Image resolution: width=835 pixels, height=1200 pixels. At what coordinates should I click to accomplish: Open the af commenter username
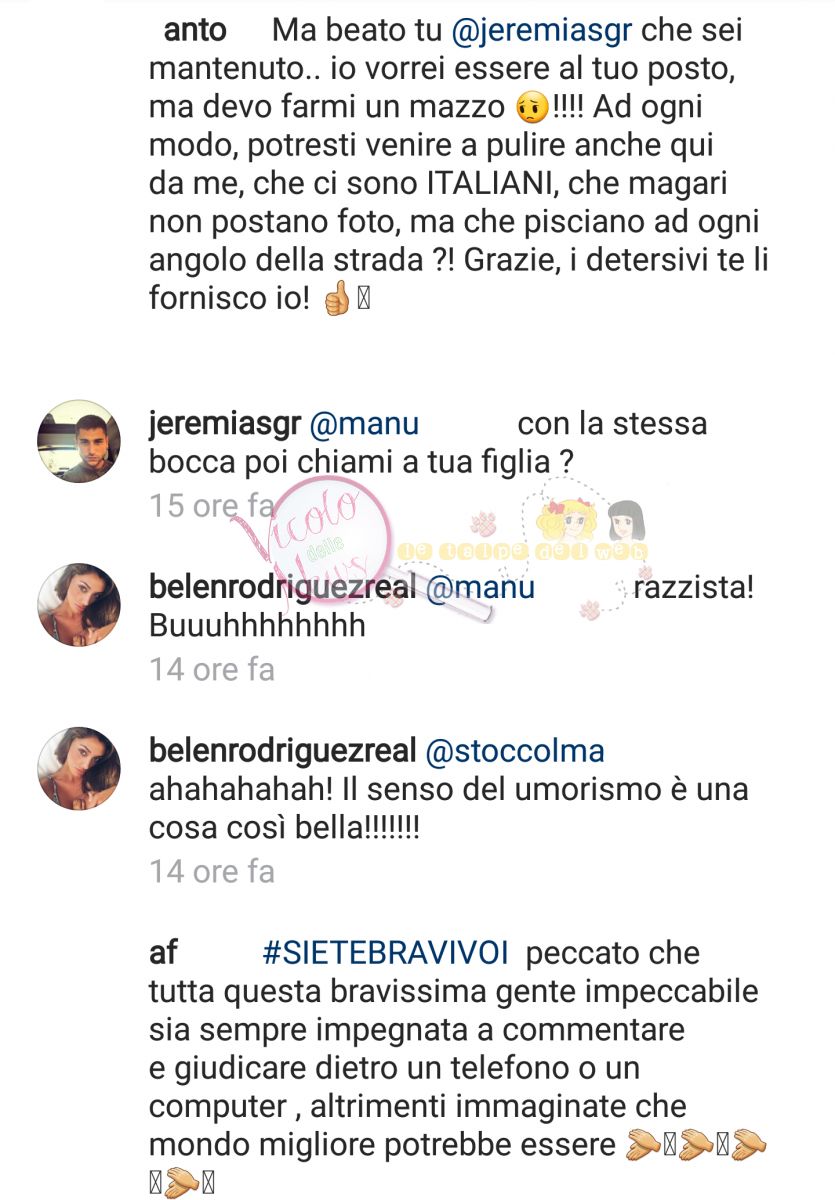pos(163,953)
